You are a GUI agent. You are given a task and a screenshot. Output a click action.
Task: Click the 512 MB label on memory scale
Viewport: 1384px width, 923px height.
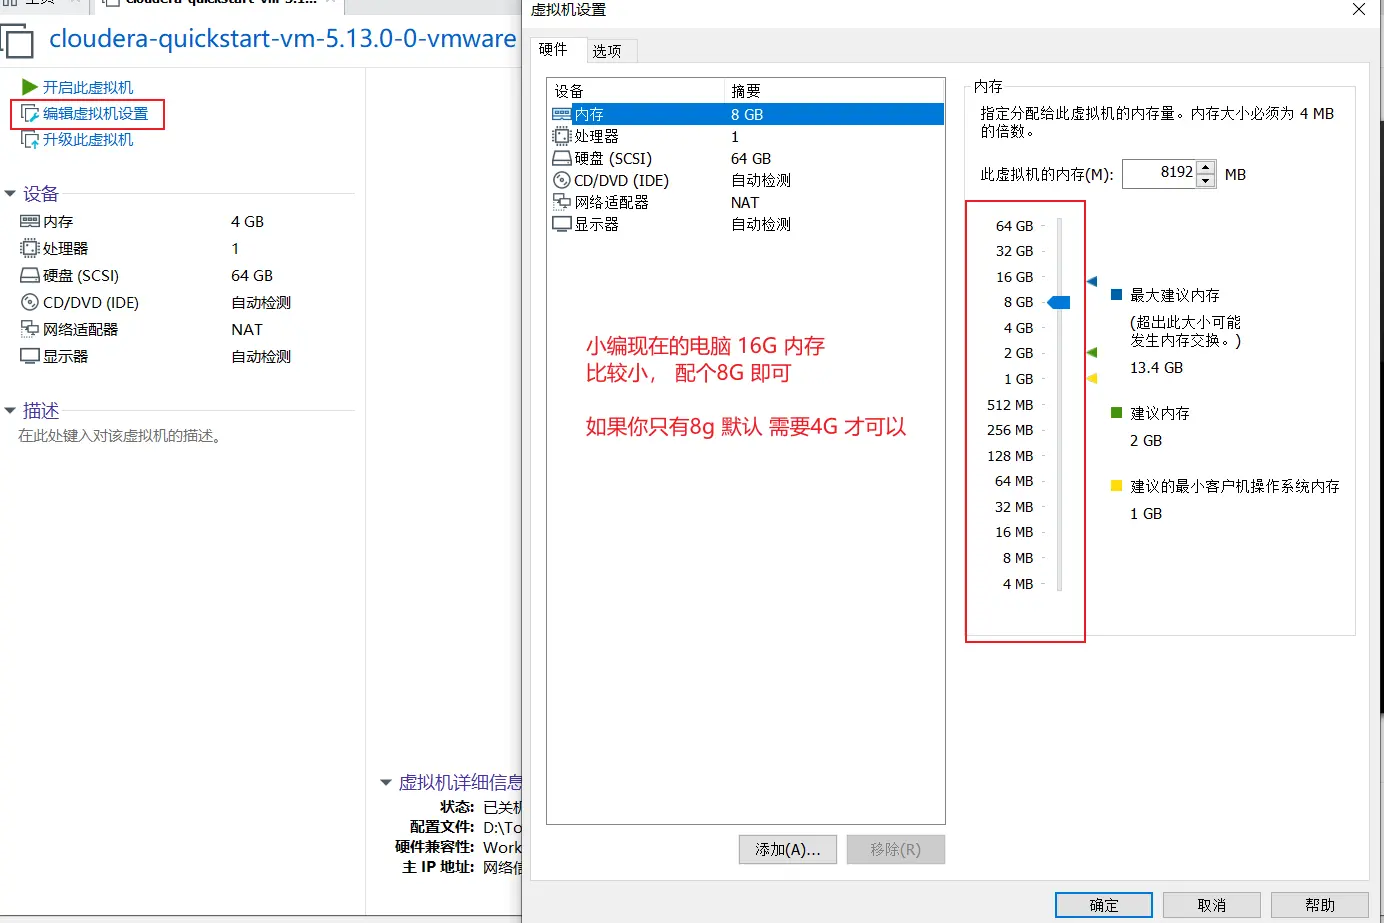pos(1010,405)
